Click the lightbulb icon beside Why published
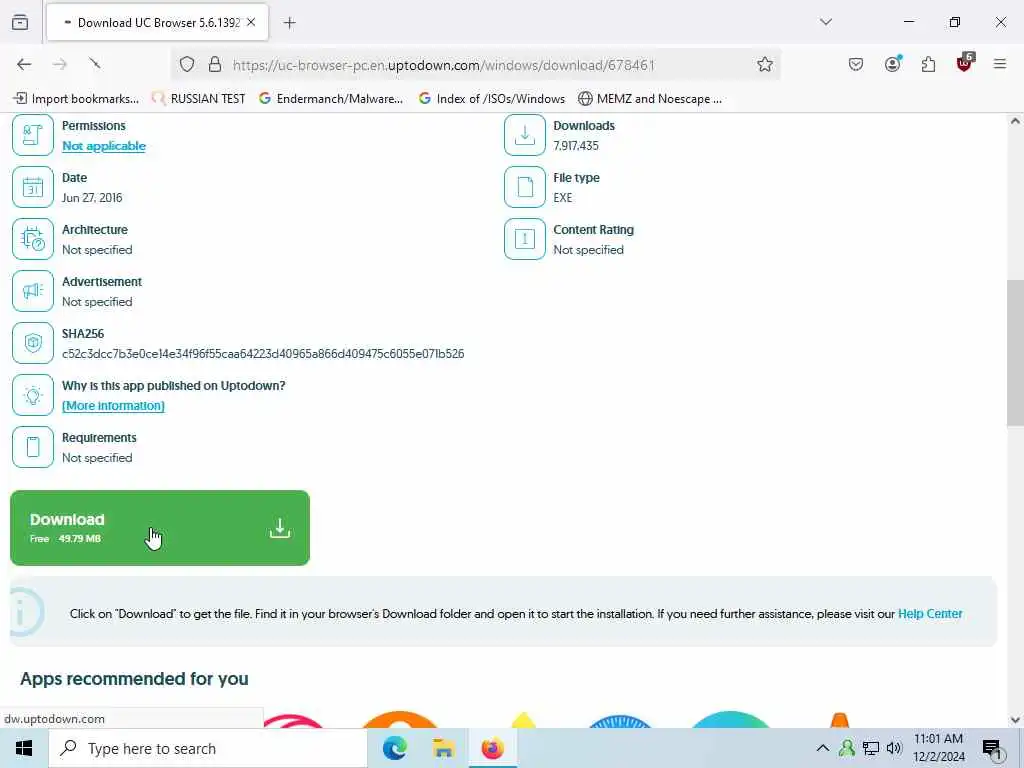This screenshot has height=768, width=1024. 33,395
